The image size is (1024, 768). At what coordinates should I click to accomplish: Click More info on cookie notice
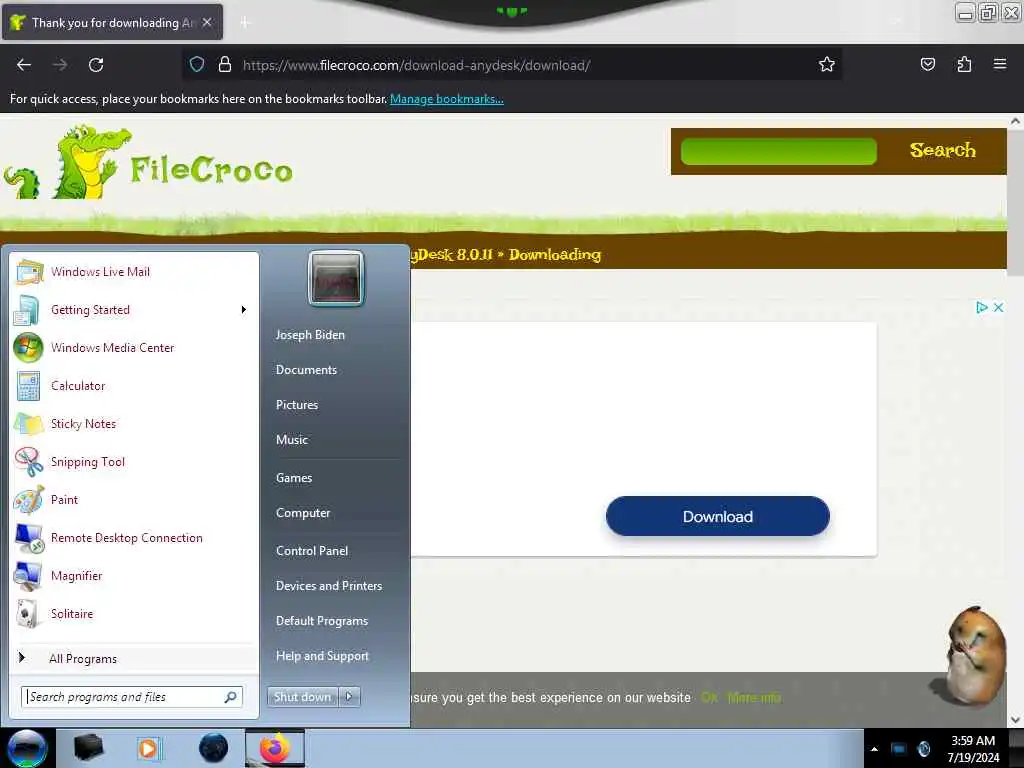click(x=754, y=697)
